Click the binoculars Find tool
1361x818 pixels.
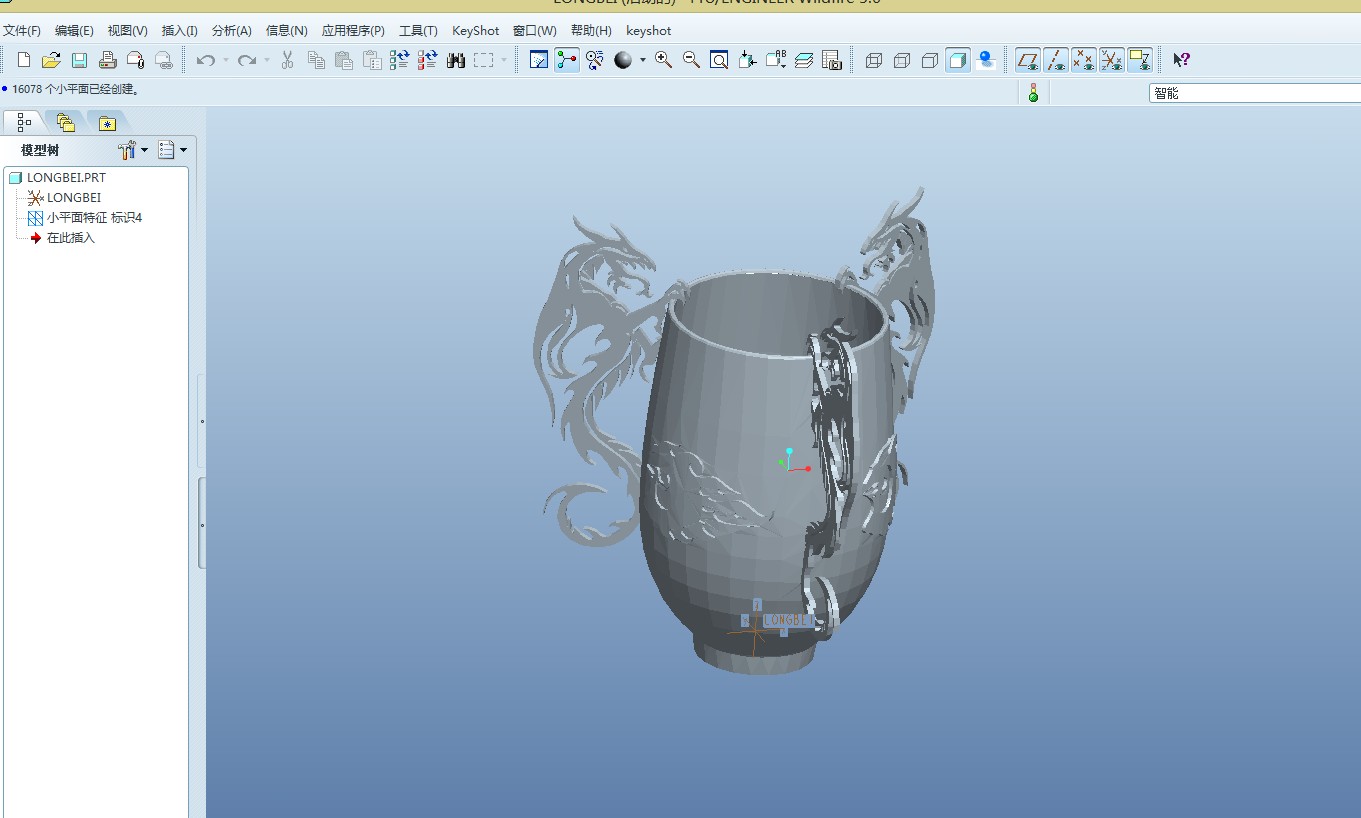pyautogui.click(x=456, y=61)
